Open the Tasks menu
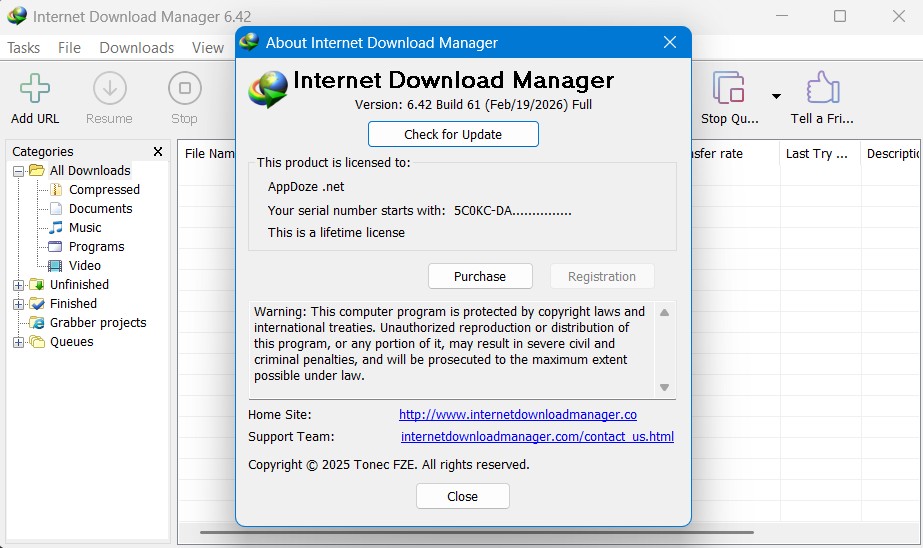The image size is (923, 548). click(24, 48)
